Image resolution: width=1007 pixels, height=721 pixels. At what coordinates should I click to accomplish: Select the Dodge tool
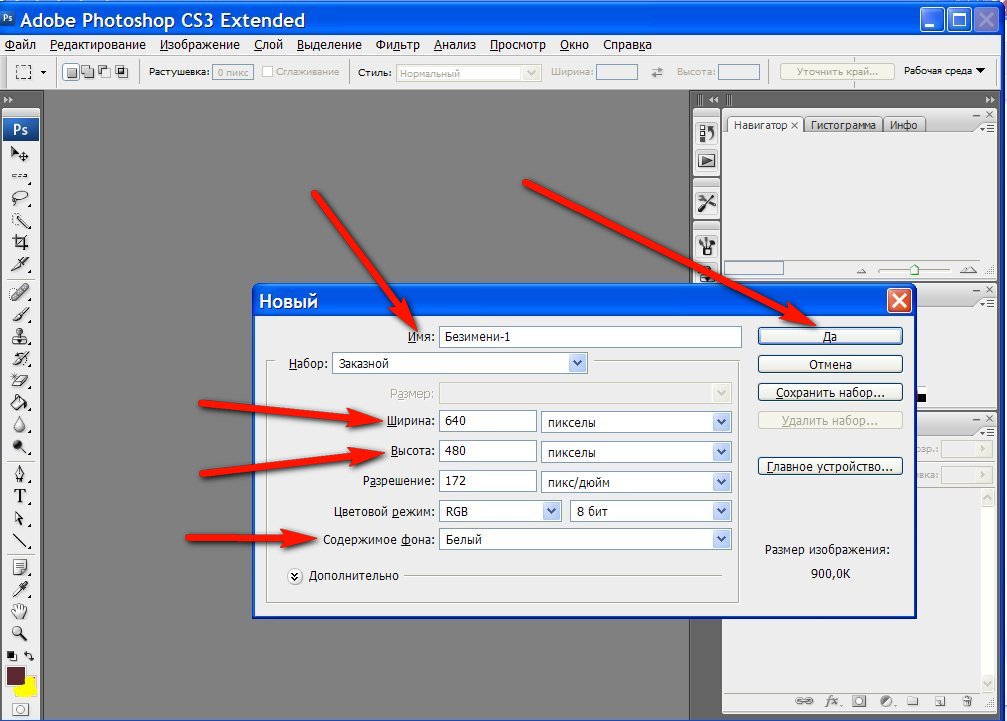pyautogui.click(x=20, y=447)
